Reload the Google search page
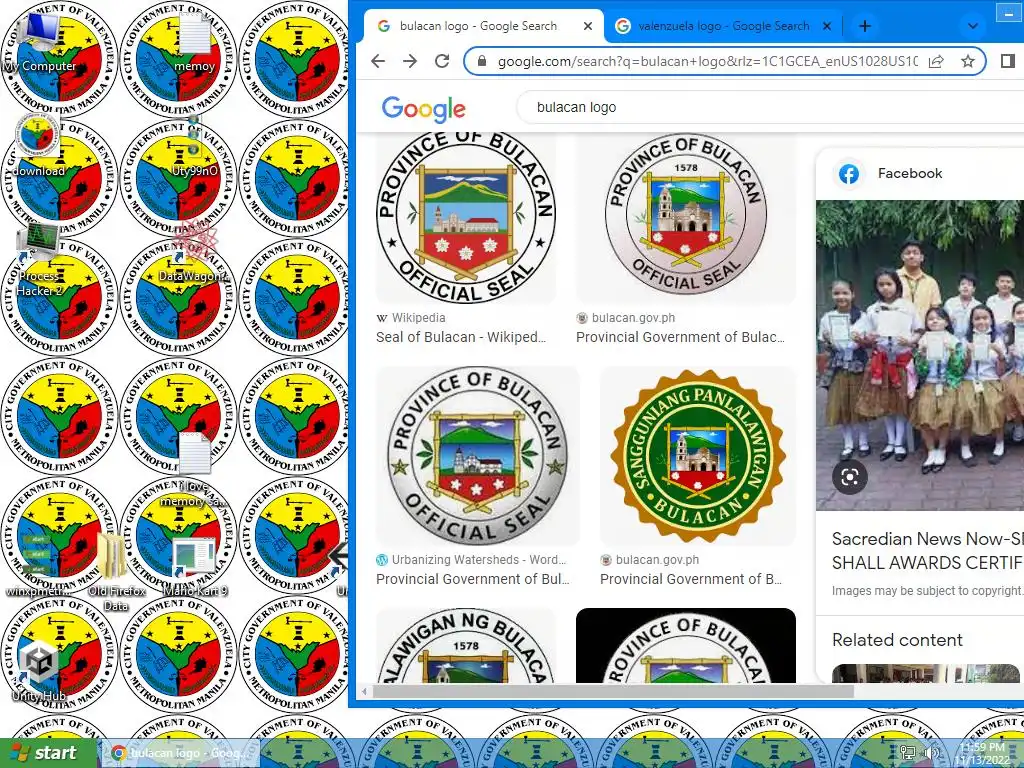The image size is (1024, 768). point(442,61)
